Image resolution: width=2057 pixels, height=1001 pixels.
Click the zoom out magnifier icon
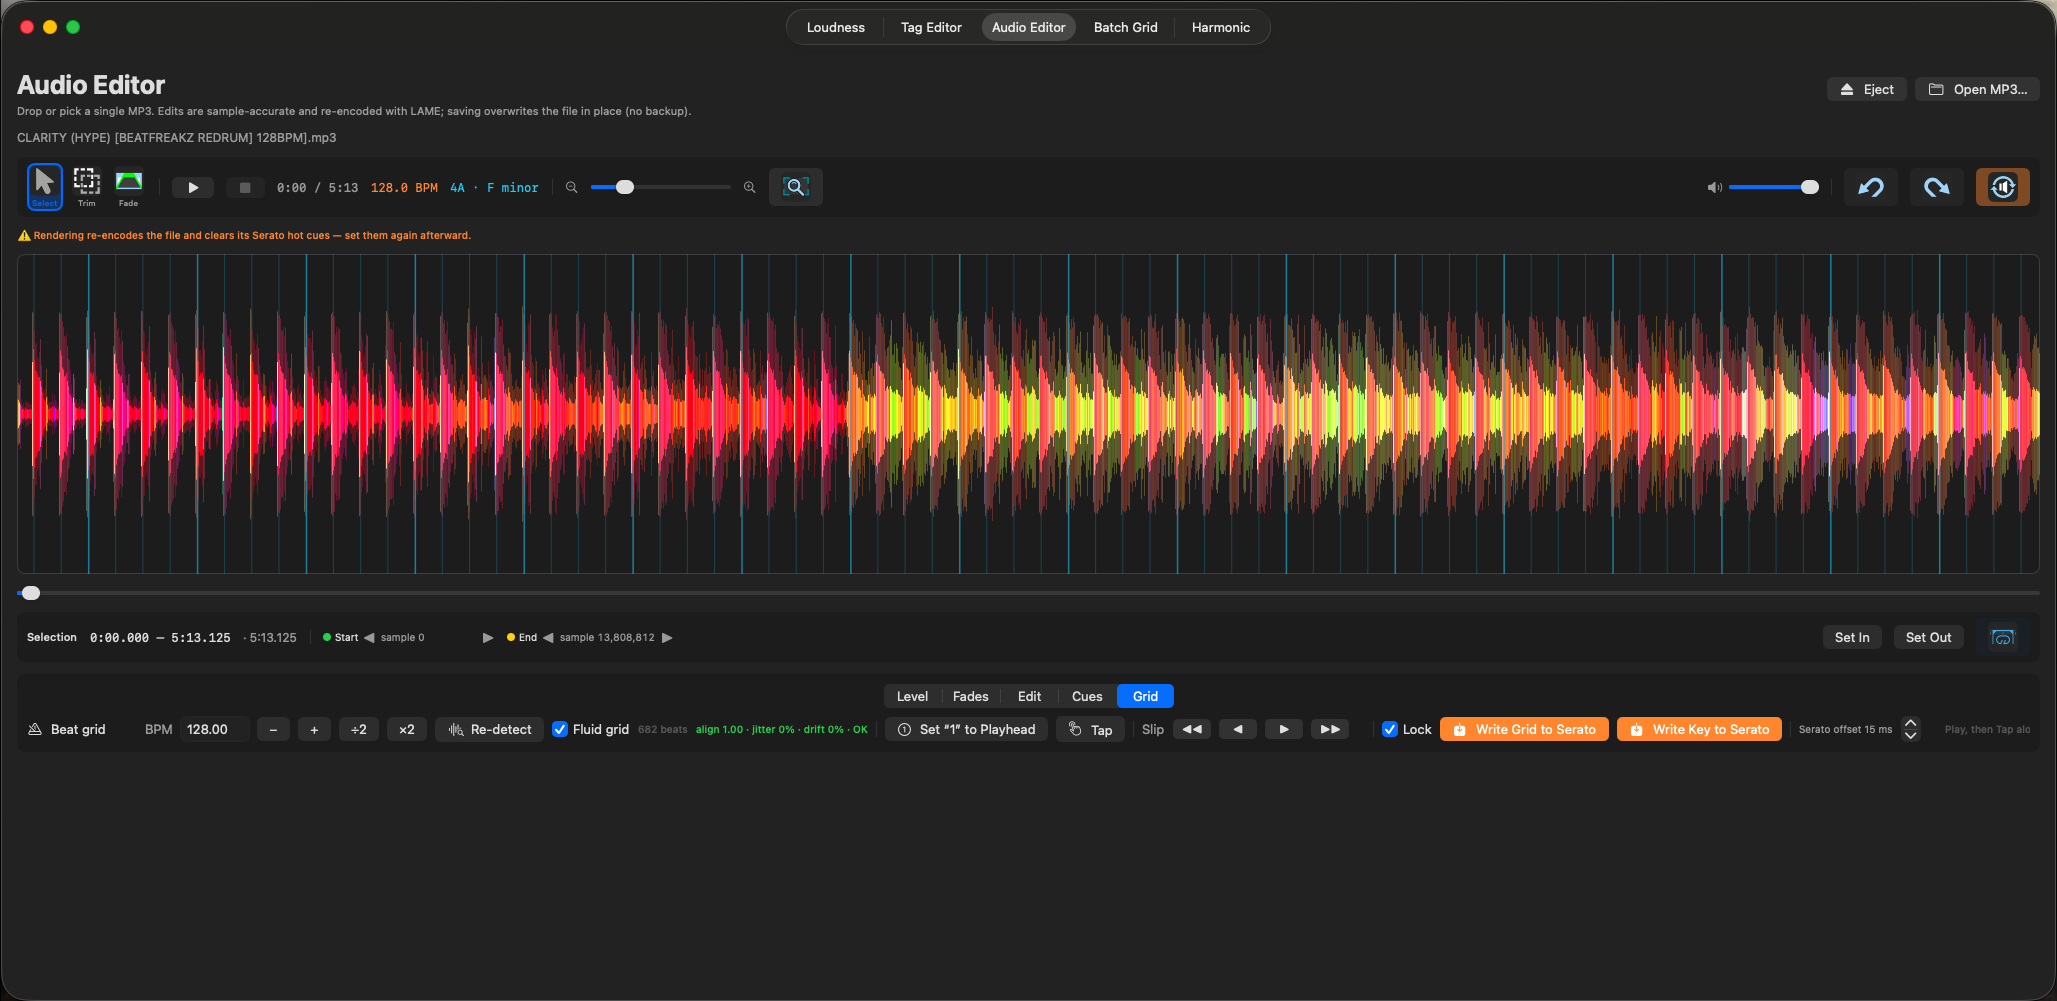[571, 187]
